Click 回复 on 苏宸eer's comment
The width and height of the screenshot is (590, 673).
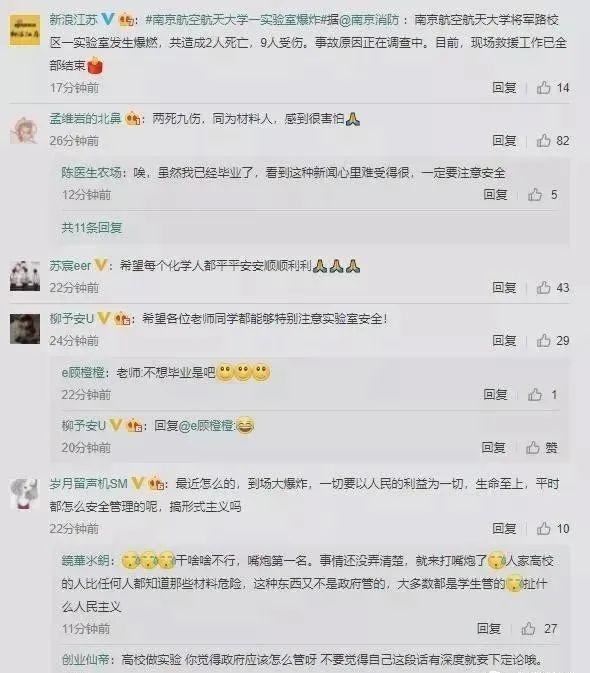coord(504,287)
